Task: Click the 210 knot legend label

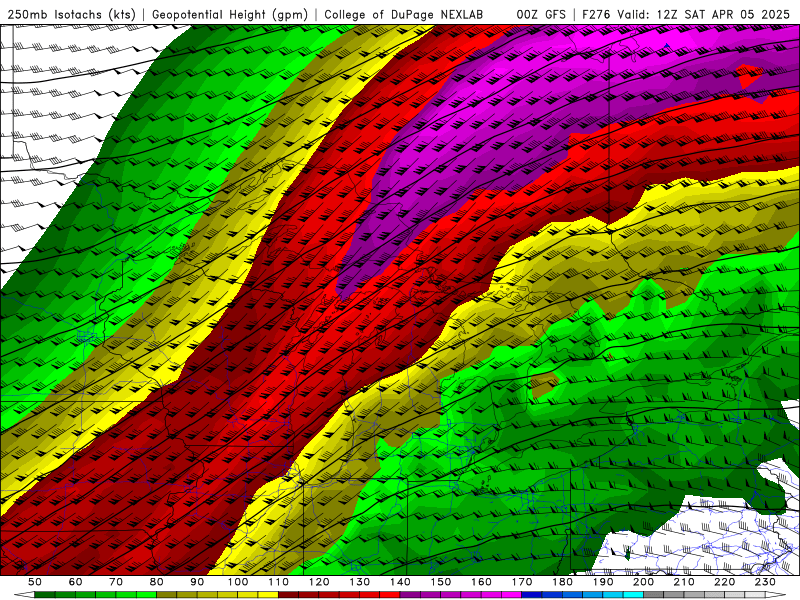Action: [x=684, y=582]
